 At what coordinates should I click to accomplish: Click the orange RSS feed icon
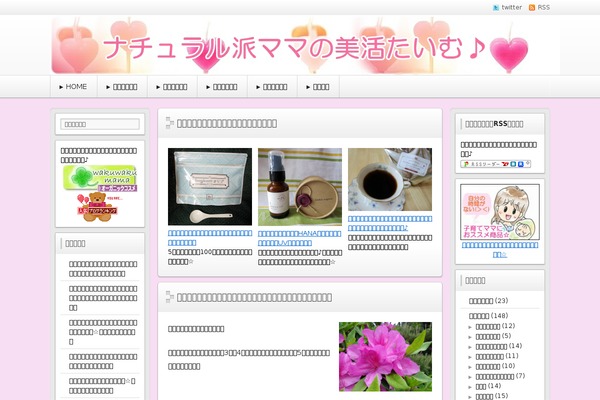[532, 8]
